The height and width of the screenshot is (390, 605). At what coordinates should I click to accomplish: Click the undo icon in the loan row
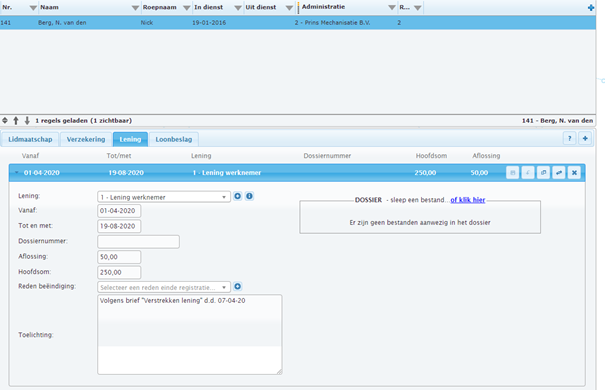(x=528, y=172)
